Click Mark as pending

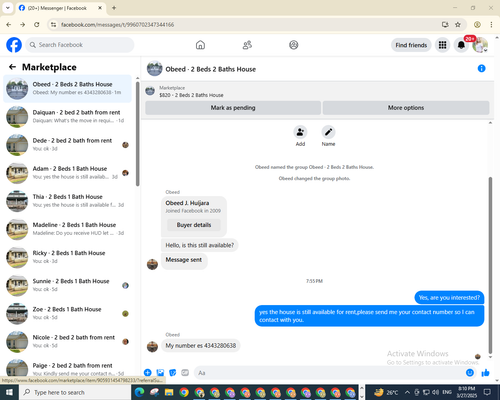233,108
